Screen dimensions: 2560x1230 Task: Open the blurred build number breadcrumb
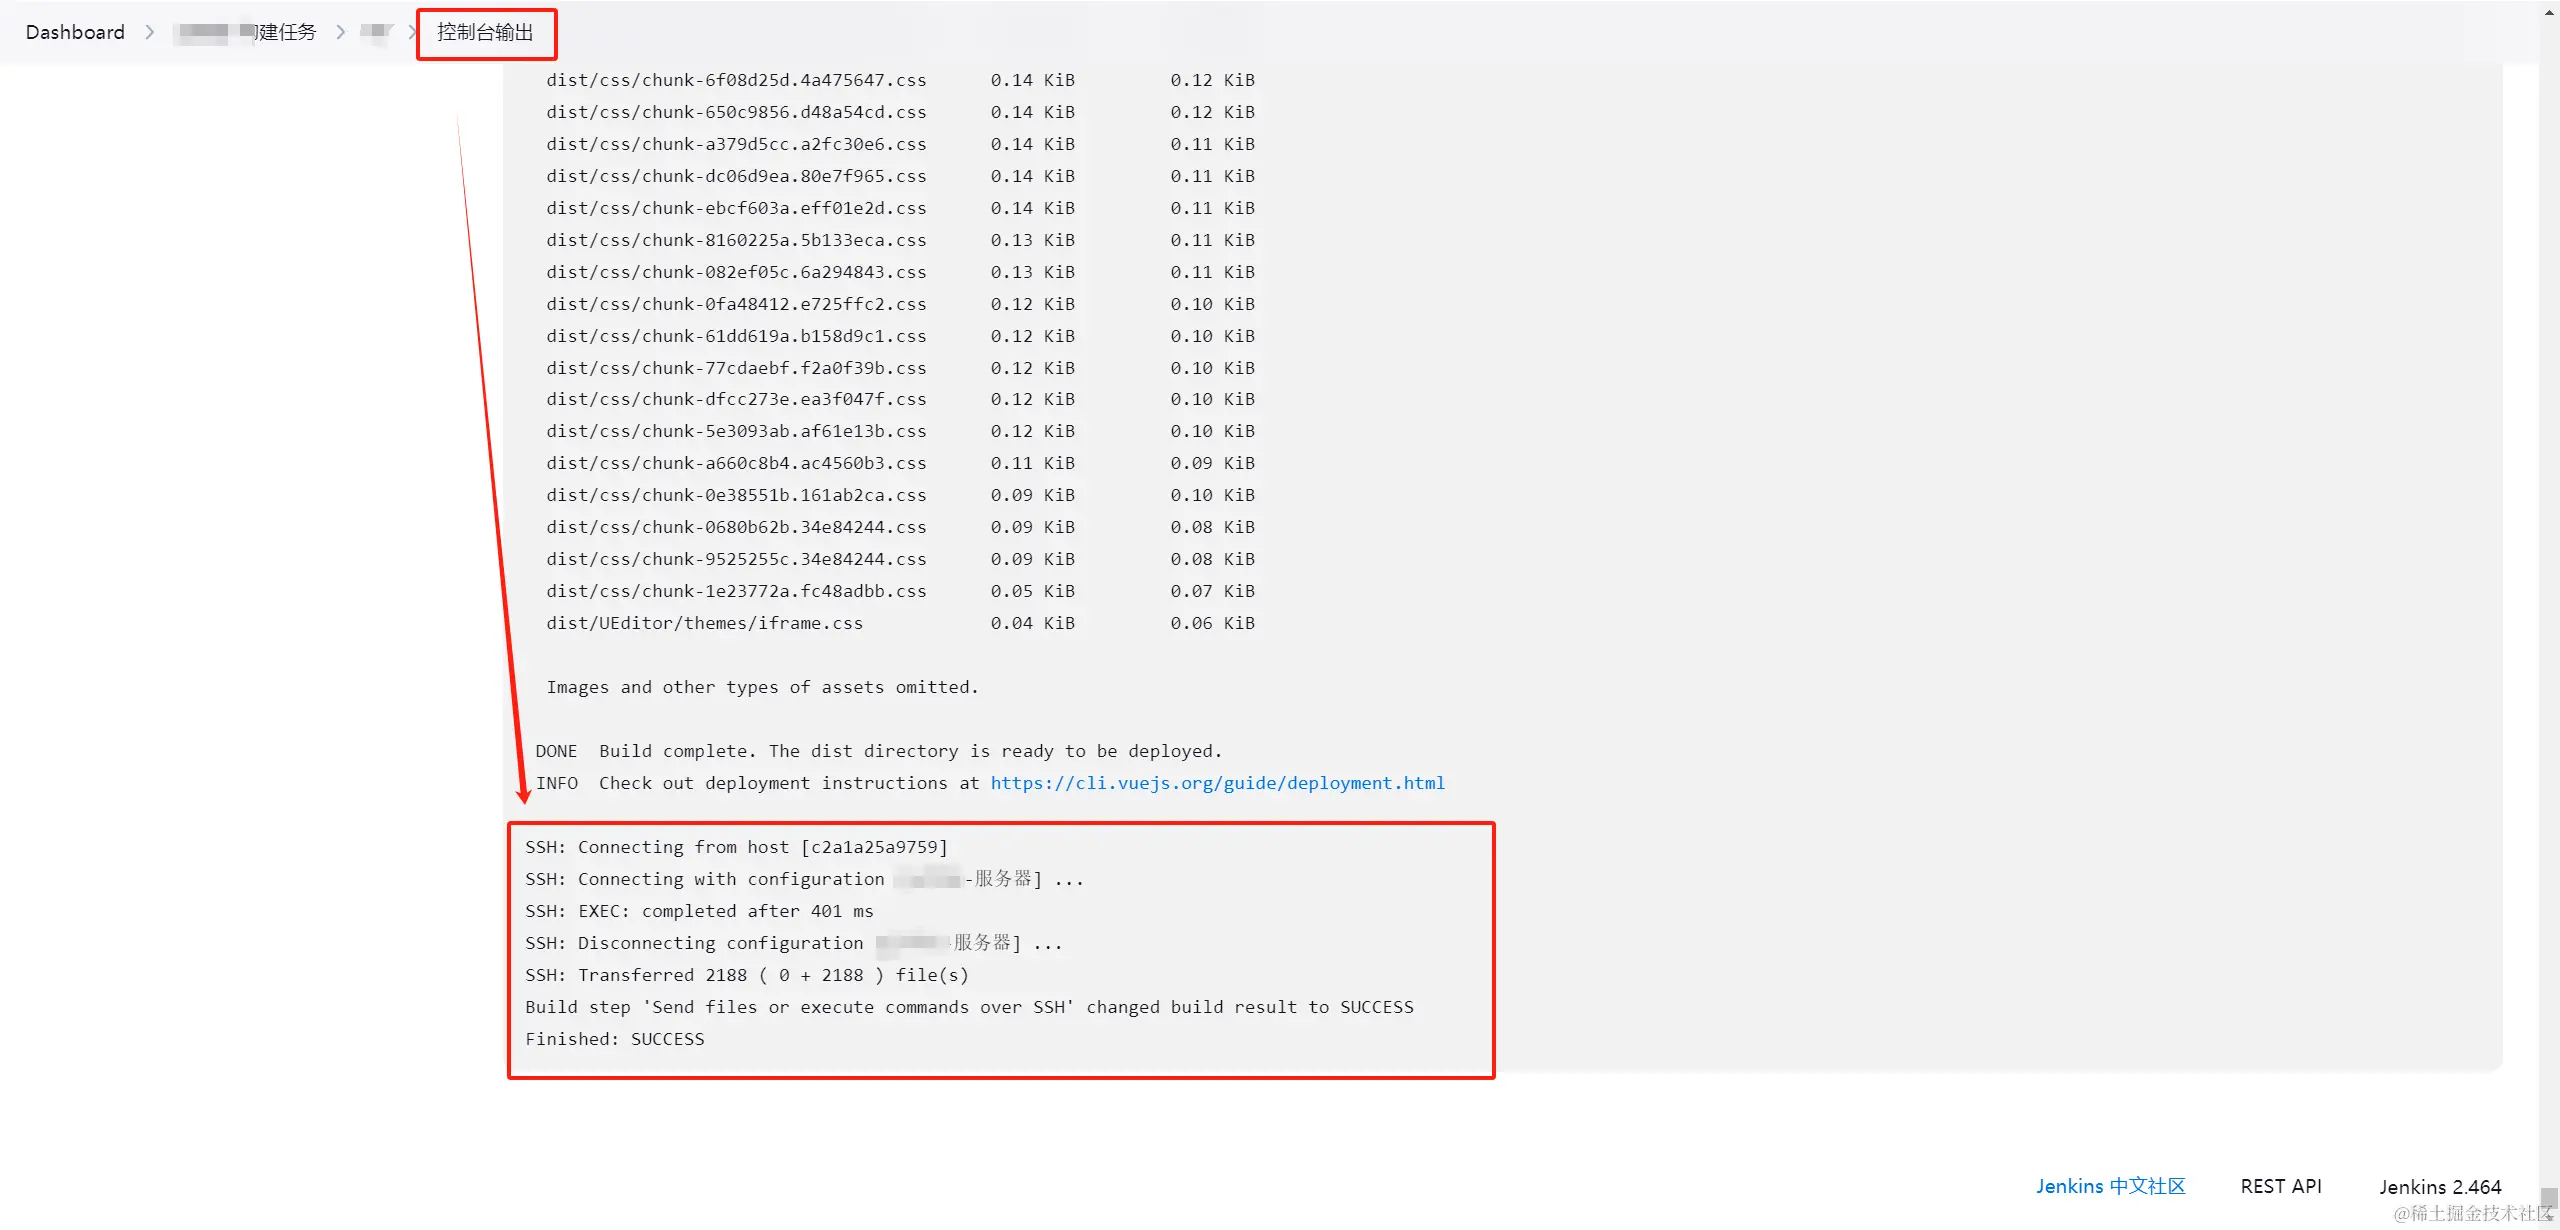(x=377, y=32)
